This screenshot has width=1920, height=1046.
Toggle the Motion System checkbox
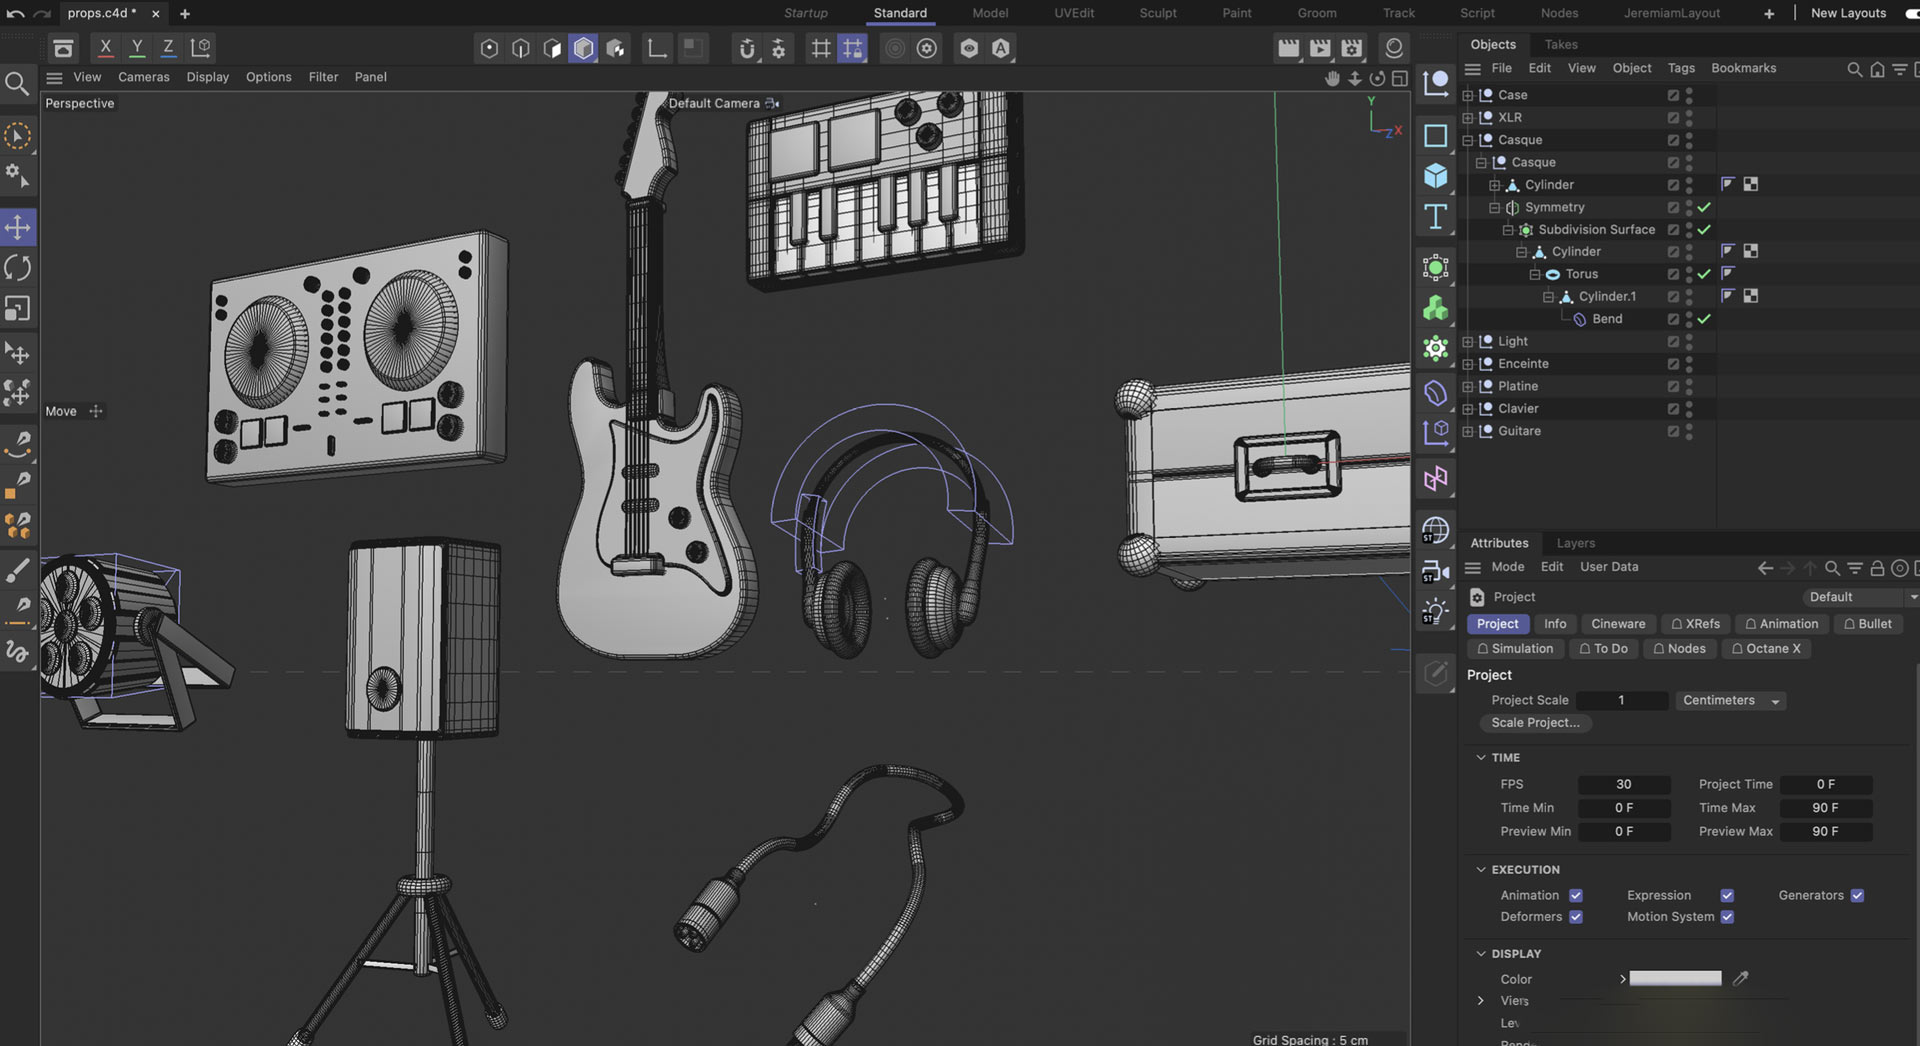click(1727, 917)
